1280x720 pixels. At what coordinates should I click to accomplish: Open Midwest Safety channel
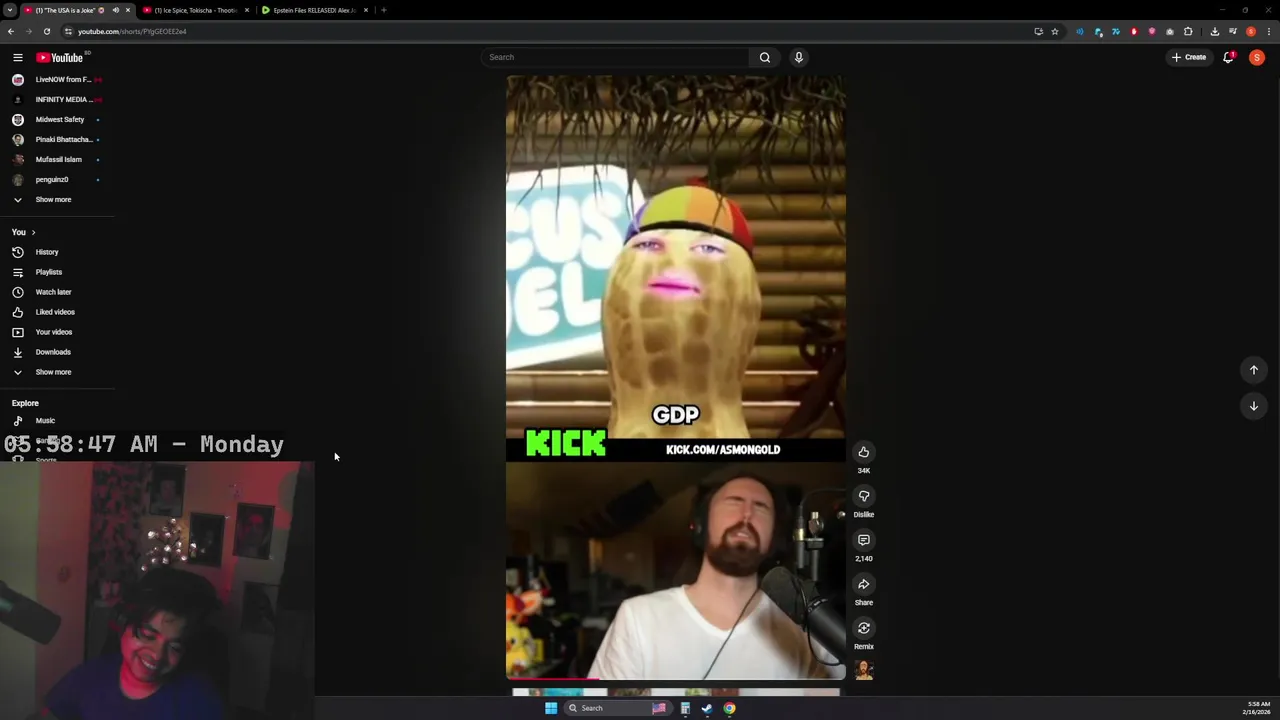57,119
